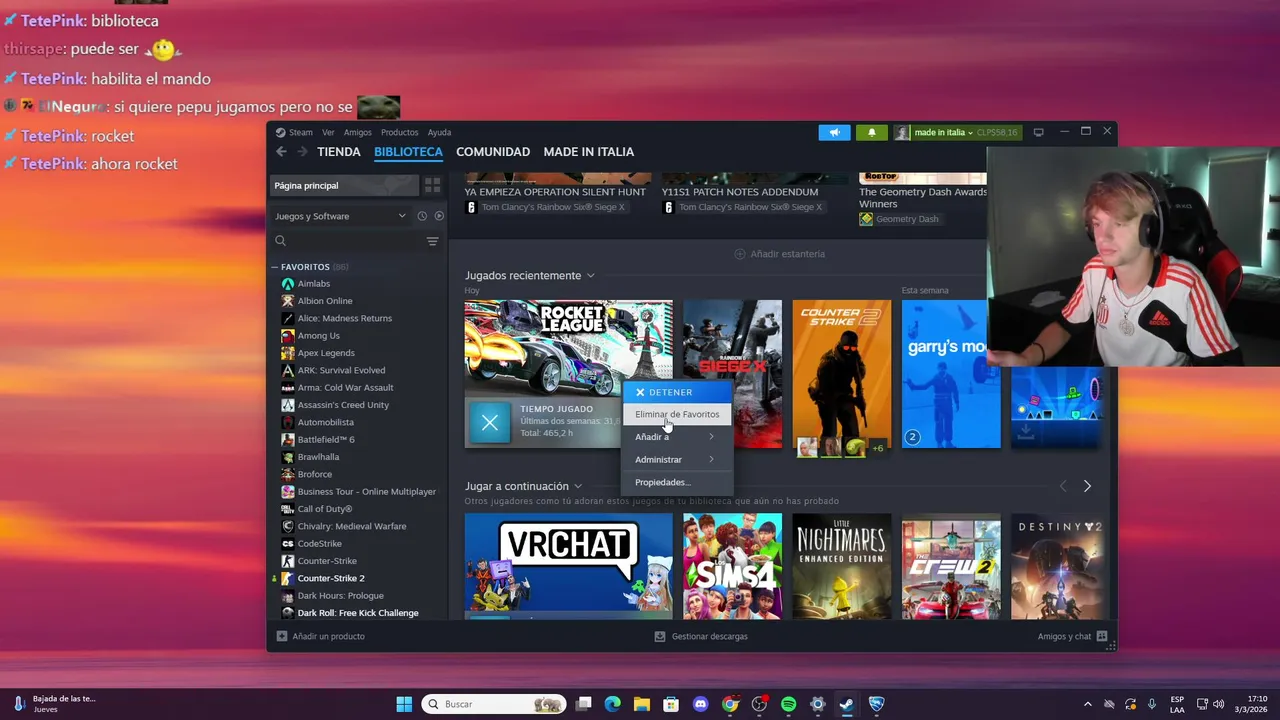Click the library search field
This screenshot has width=1280, height=720.
(347, 241)
